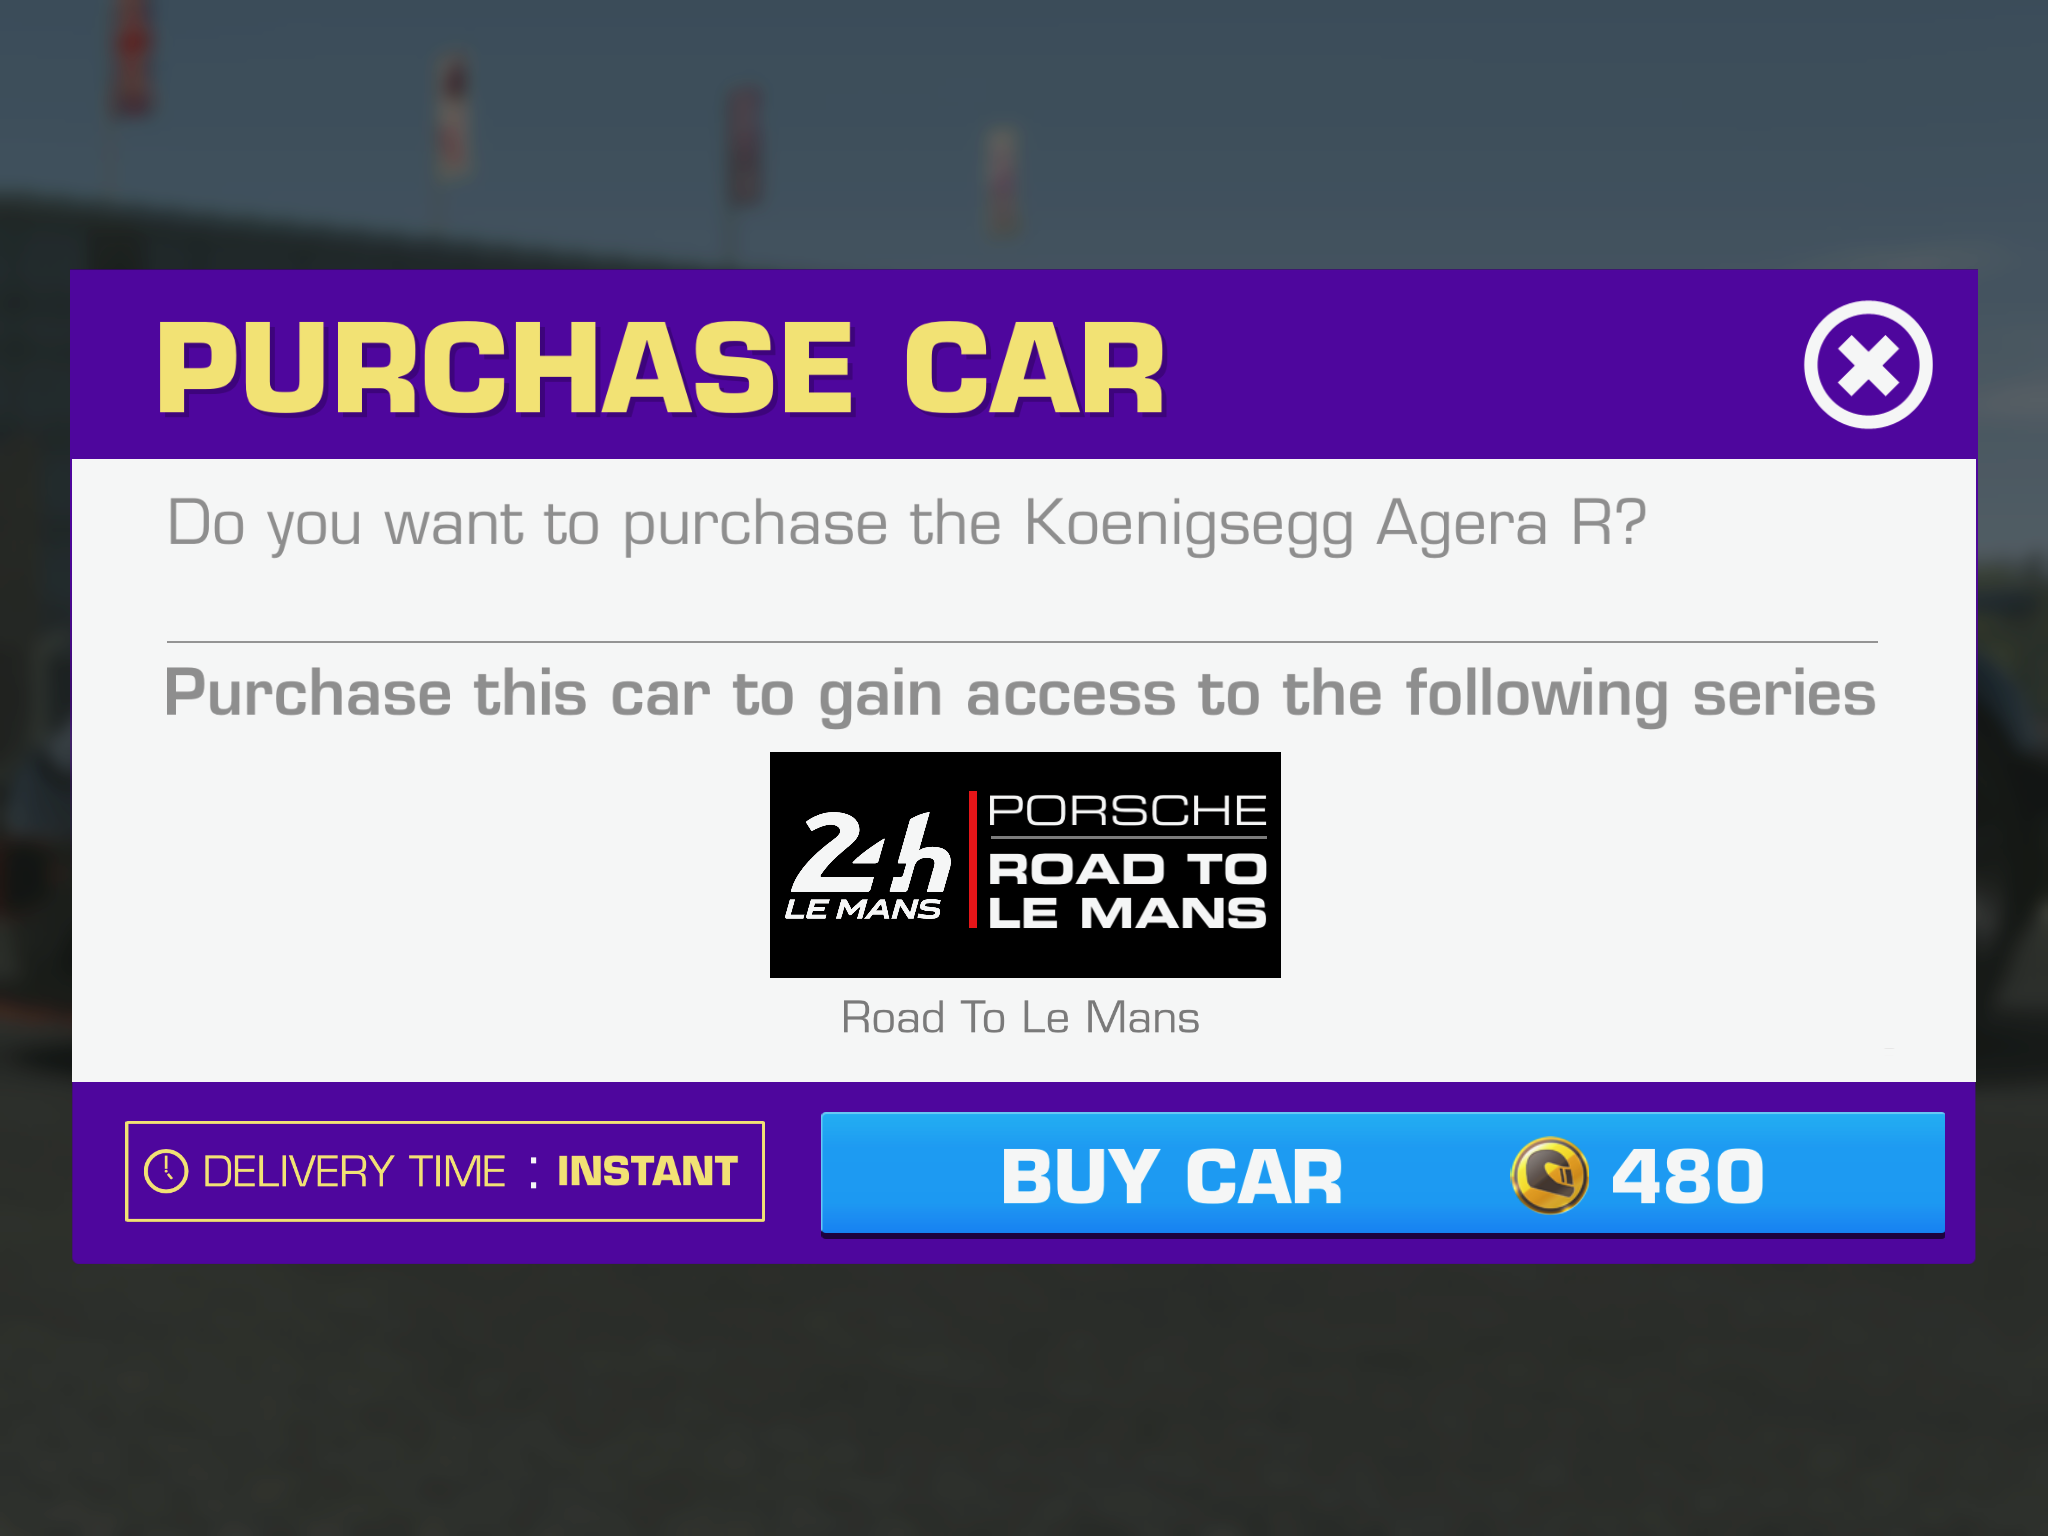This screenshot has width=2048, height=1536.
Task: Click the gold helmet coin icon
Action: click(x=1549, y=1175)
